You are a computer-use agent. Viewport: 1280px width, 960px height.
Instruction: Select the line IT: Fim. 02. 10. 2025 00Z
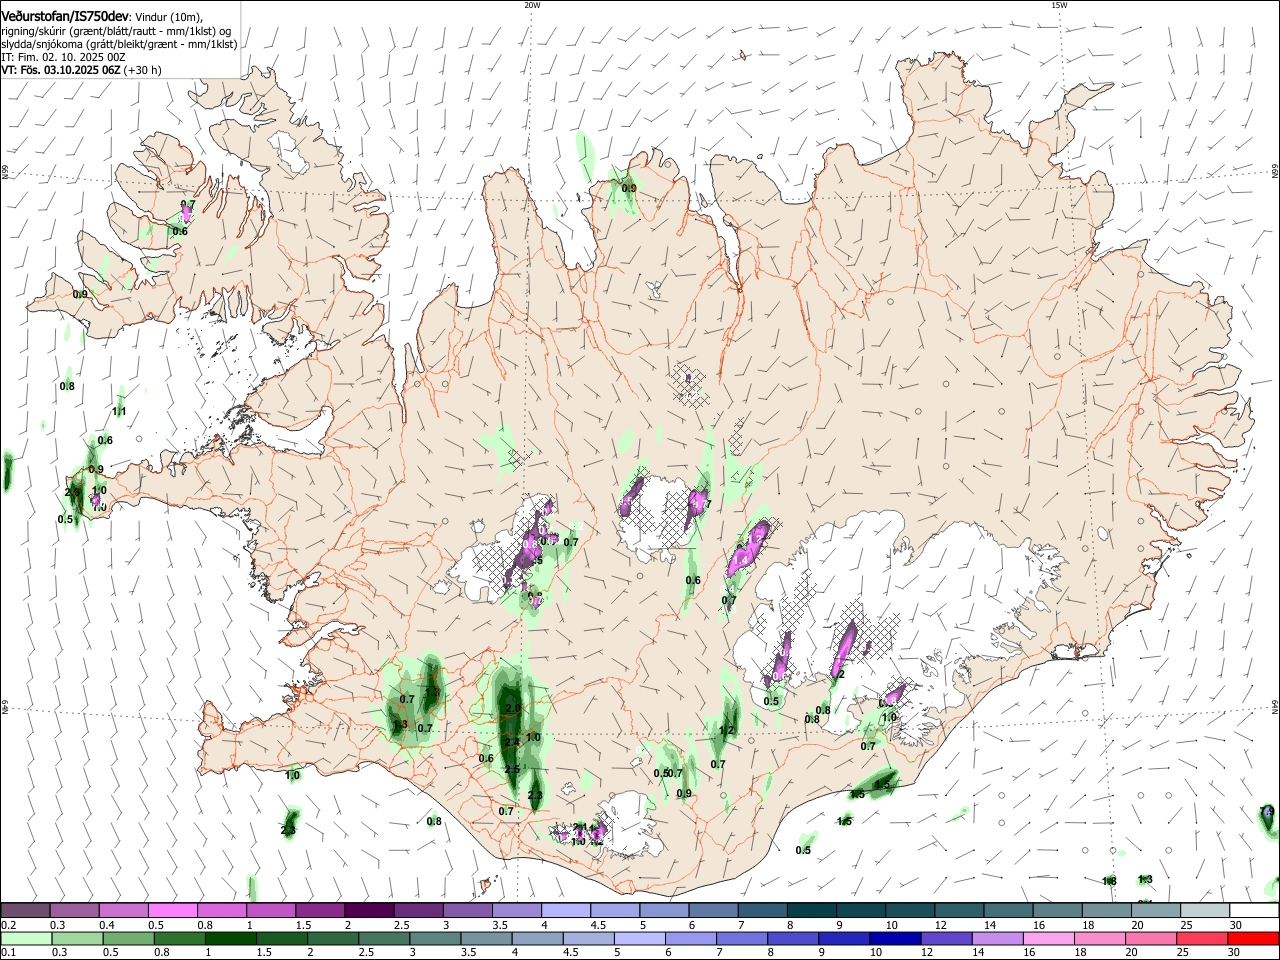[63, 57]
